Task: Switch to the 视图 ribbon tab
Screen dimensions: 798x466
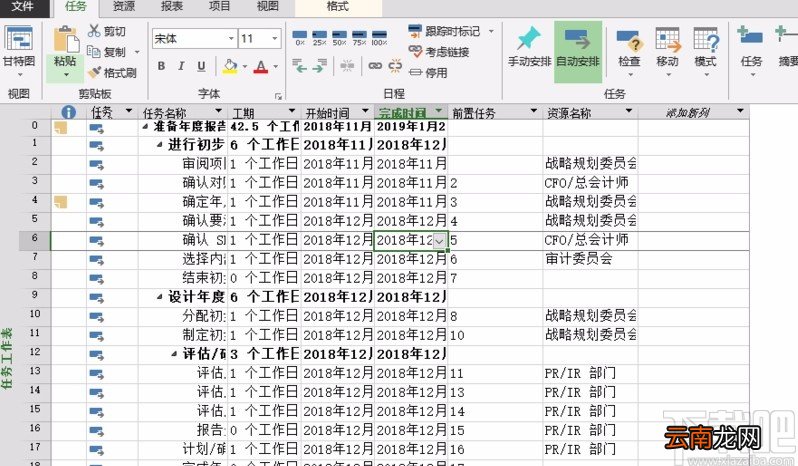Action: [267, 7]
